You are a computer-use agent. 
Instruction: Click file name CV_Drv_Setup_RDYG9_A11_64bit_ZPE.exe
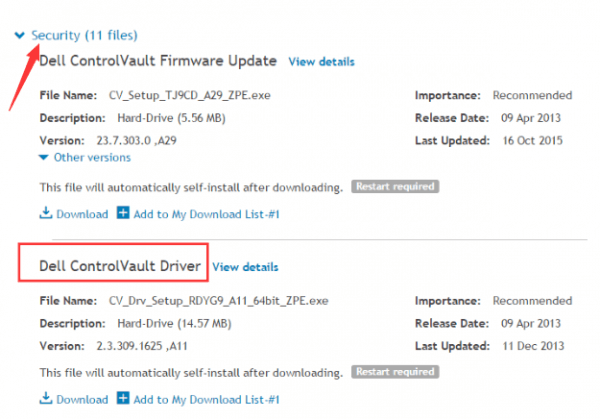218,301
